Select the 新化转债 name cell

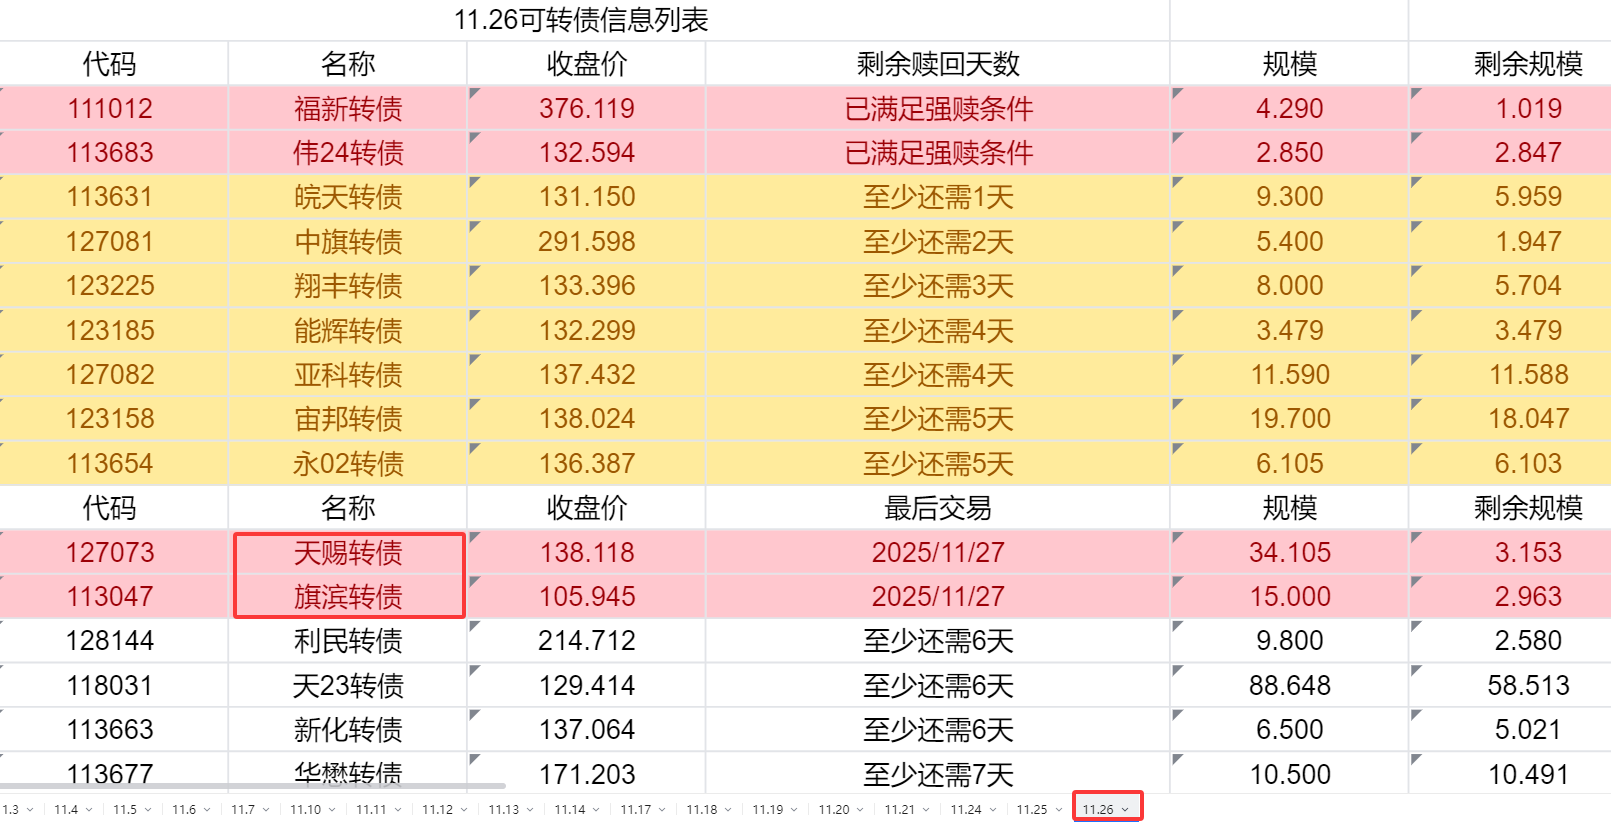[348, 729]
